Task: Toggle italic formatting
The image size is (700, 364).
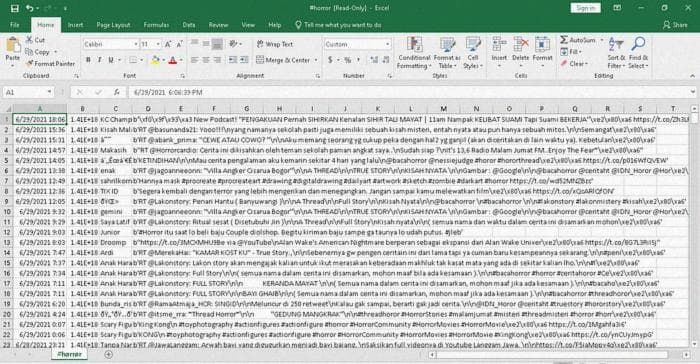Action: [99, 60]
